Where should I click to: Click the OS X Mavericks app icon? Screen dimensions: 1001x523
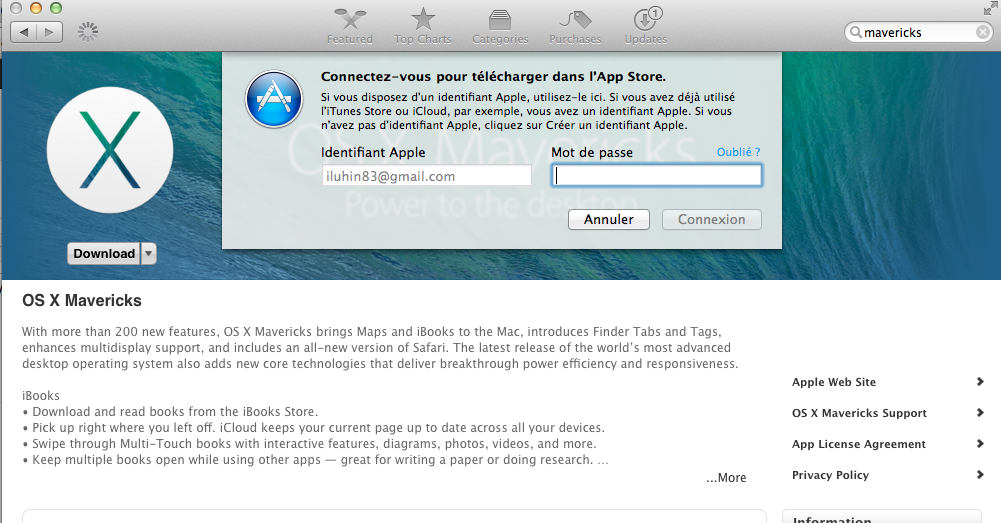(x=110, y=150)
